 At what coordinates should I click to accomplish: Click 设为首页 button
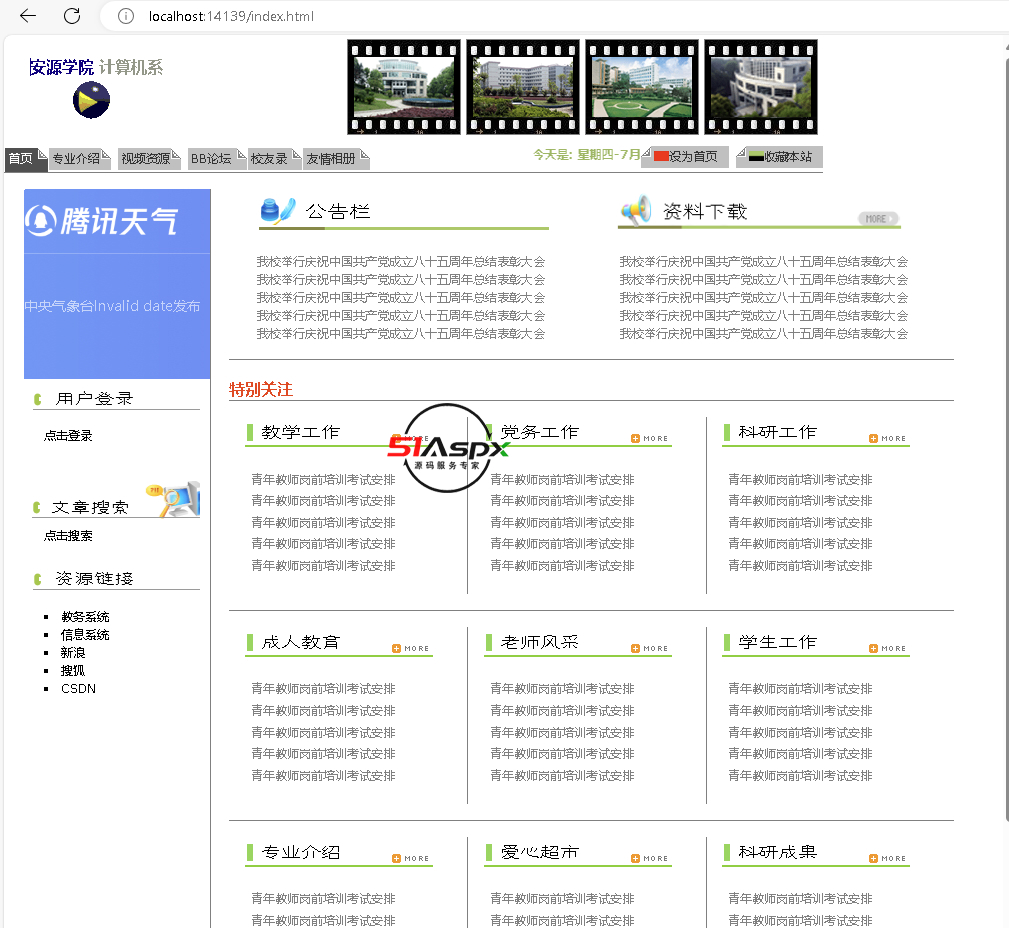point(687,156)
